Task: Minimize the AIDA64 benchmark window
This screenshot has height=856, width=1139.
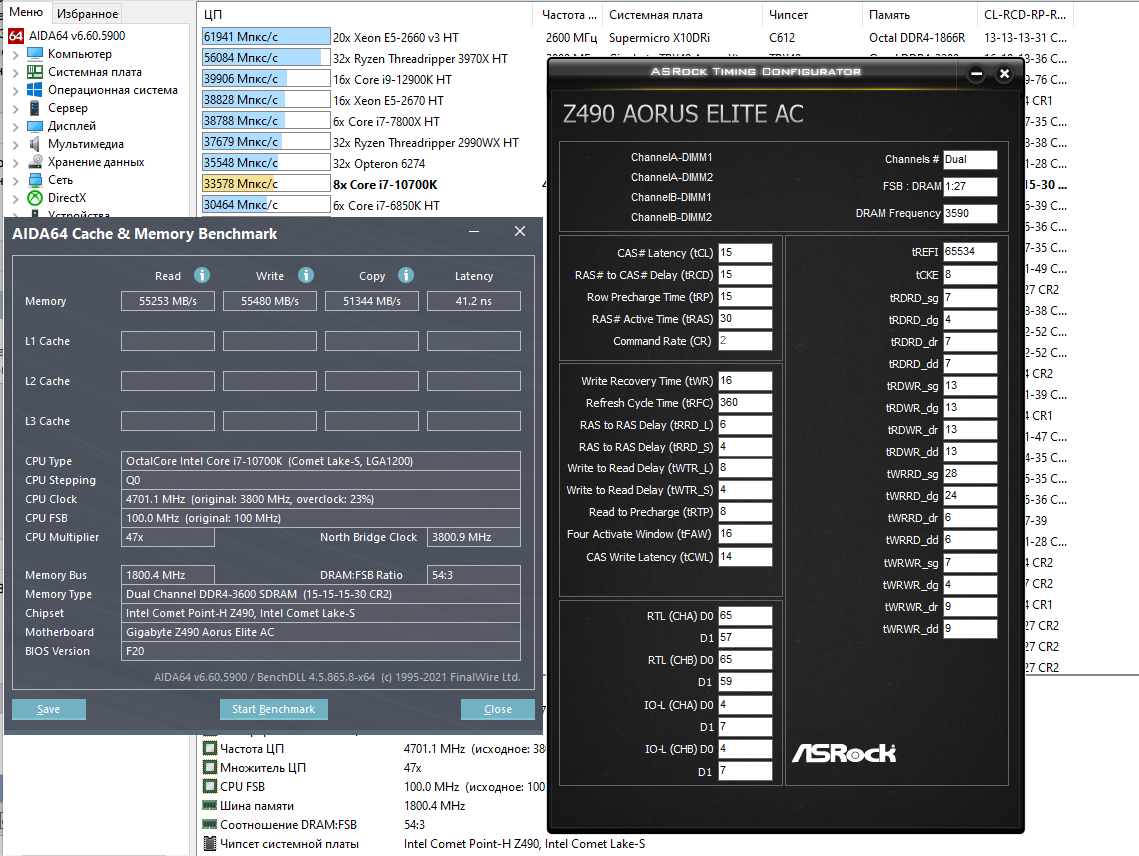Action: tap(474, 232)
